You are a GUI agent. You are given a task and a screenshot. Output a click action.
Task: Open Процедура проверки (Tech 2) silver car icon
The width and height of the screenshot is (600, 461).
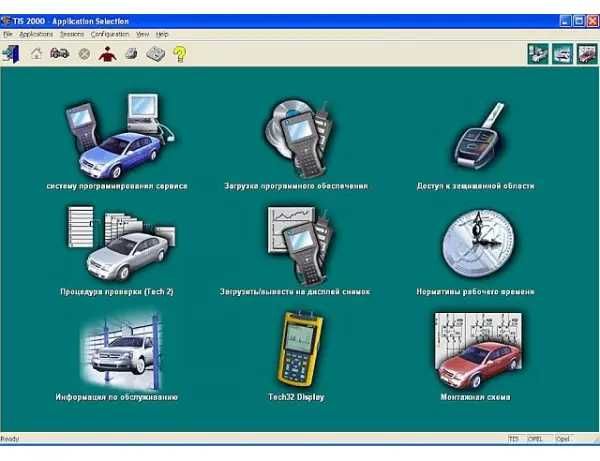pos(122,244)
